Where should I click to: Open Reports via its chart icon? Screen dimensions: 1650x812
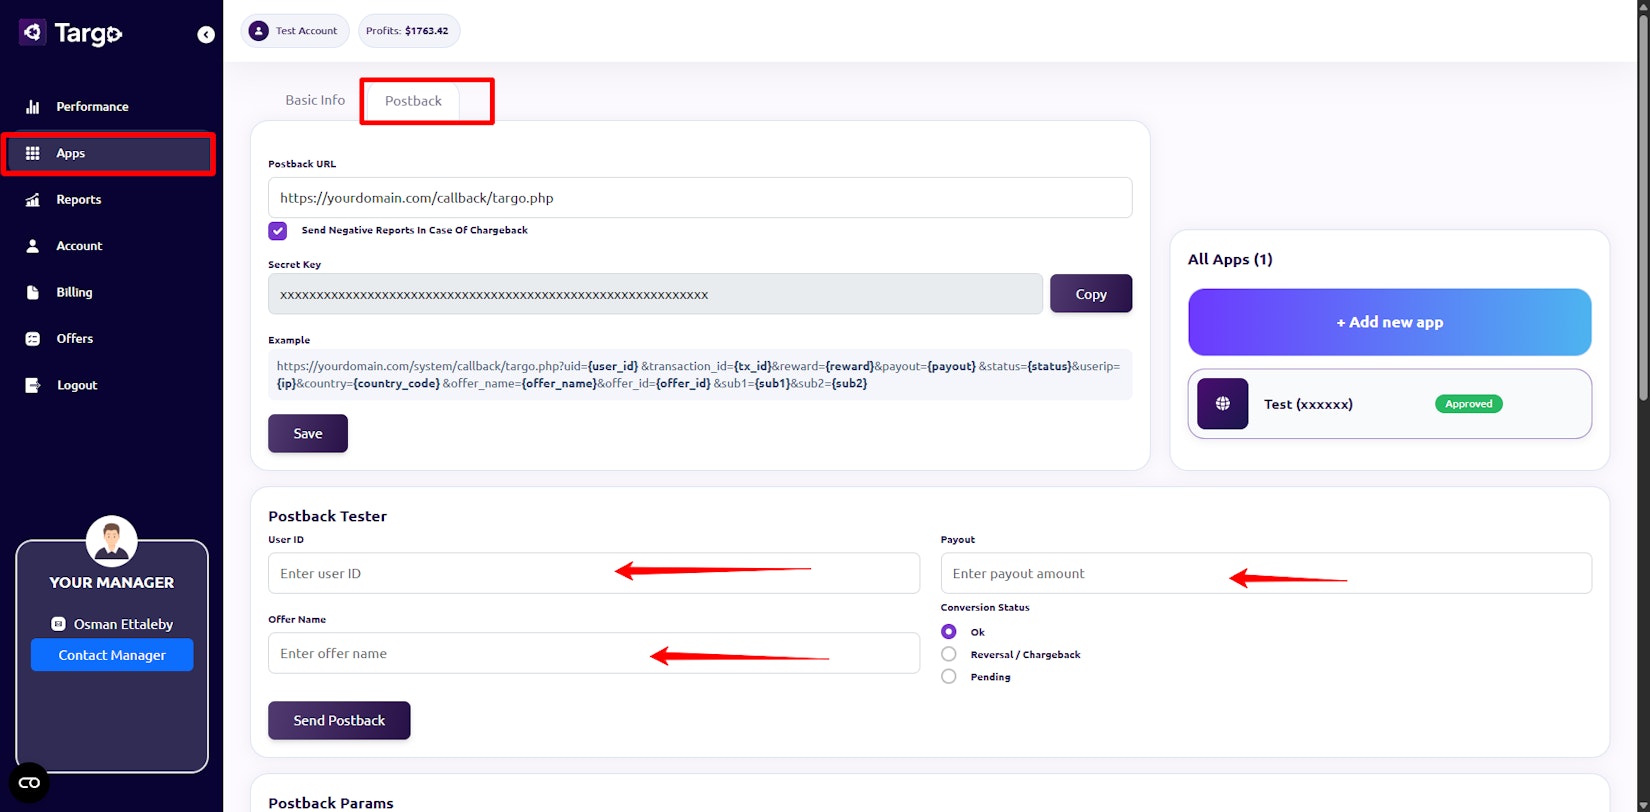point(33,200)
